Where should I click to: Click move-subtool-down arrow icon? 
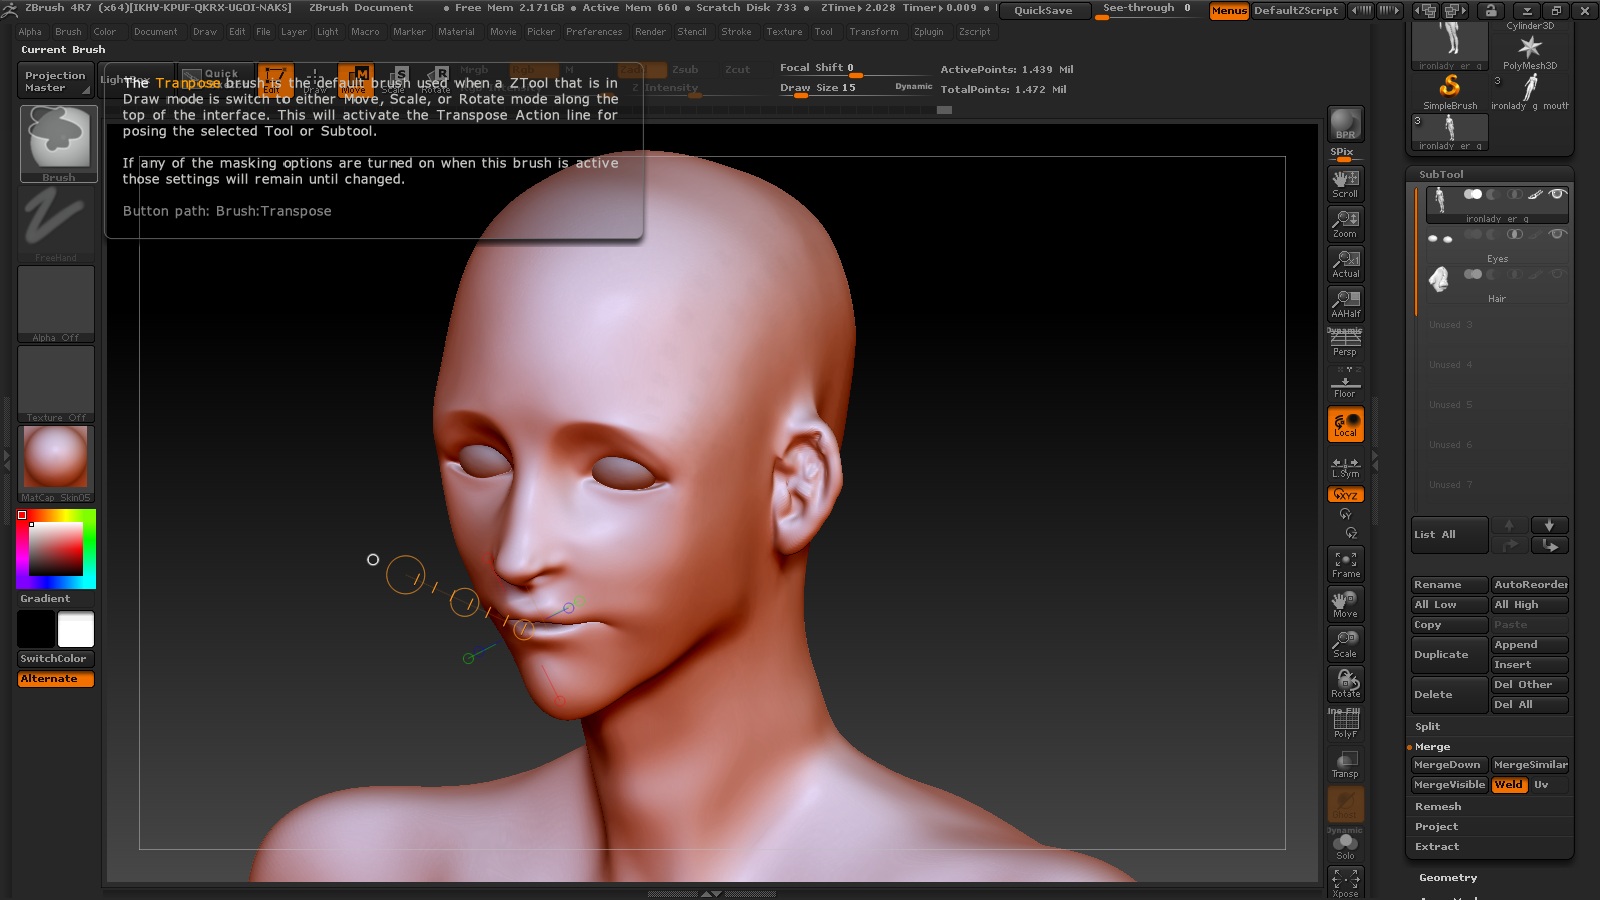pos(1549,545)
